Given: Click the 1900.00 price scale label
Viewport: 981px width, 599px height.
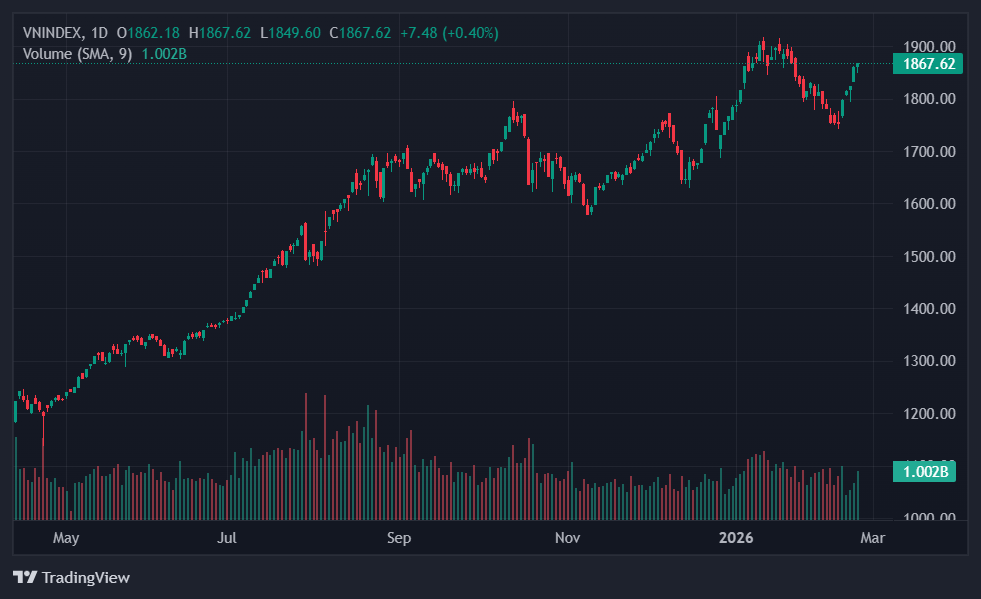Looking at the screenshot, I should (928, 47).
